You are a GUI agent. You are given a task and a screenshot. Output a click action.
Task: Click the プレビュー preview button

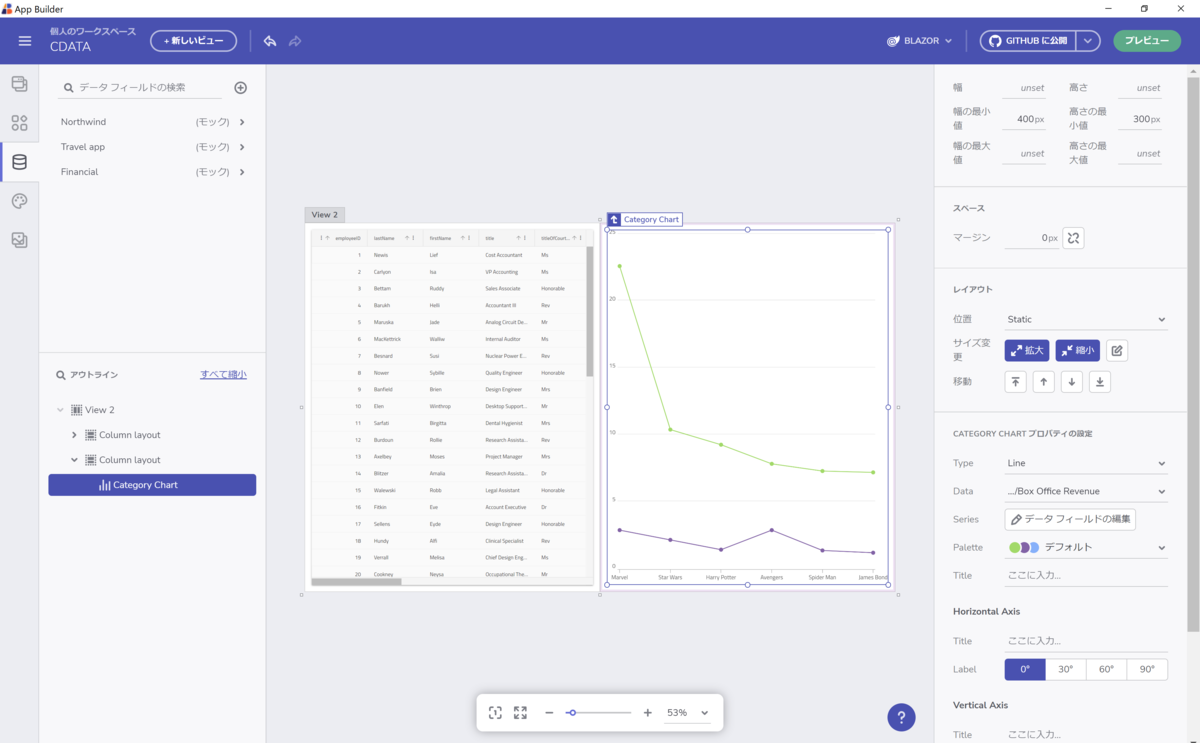[1147, 41]
